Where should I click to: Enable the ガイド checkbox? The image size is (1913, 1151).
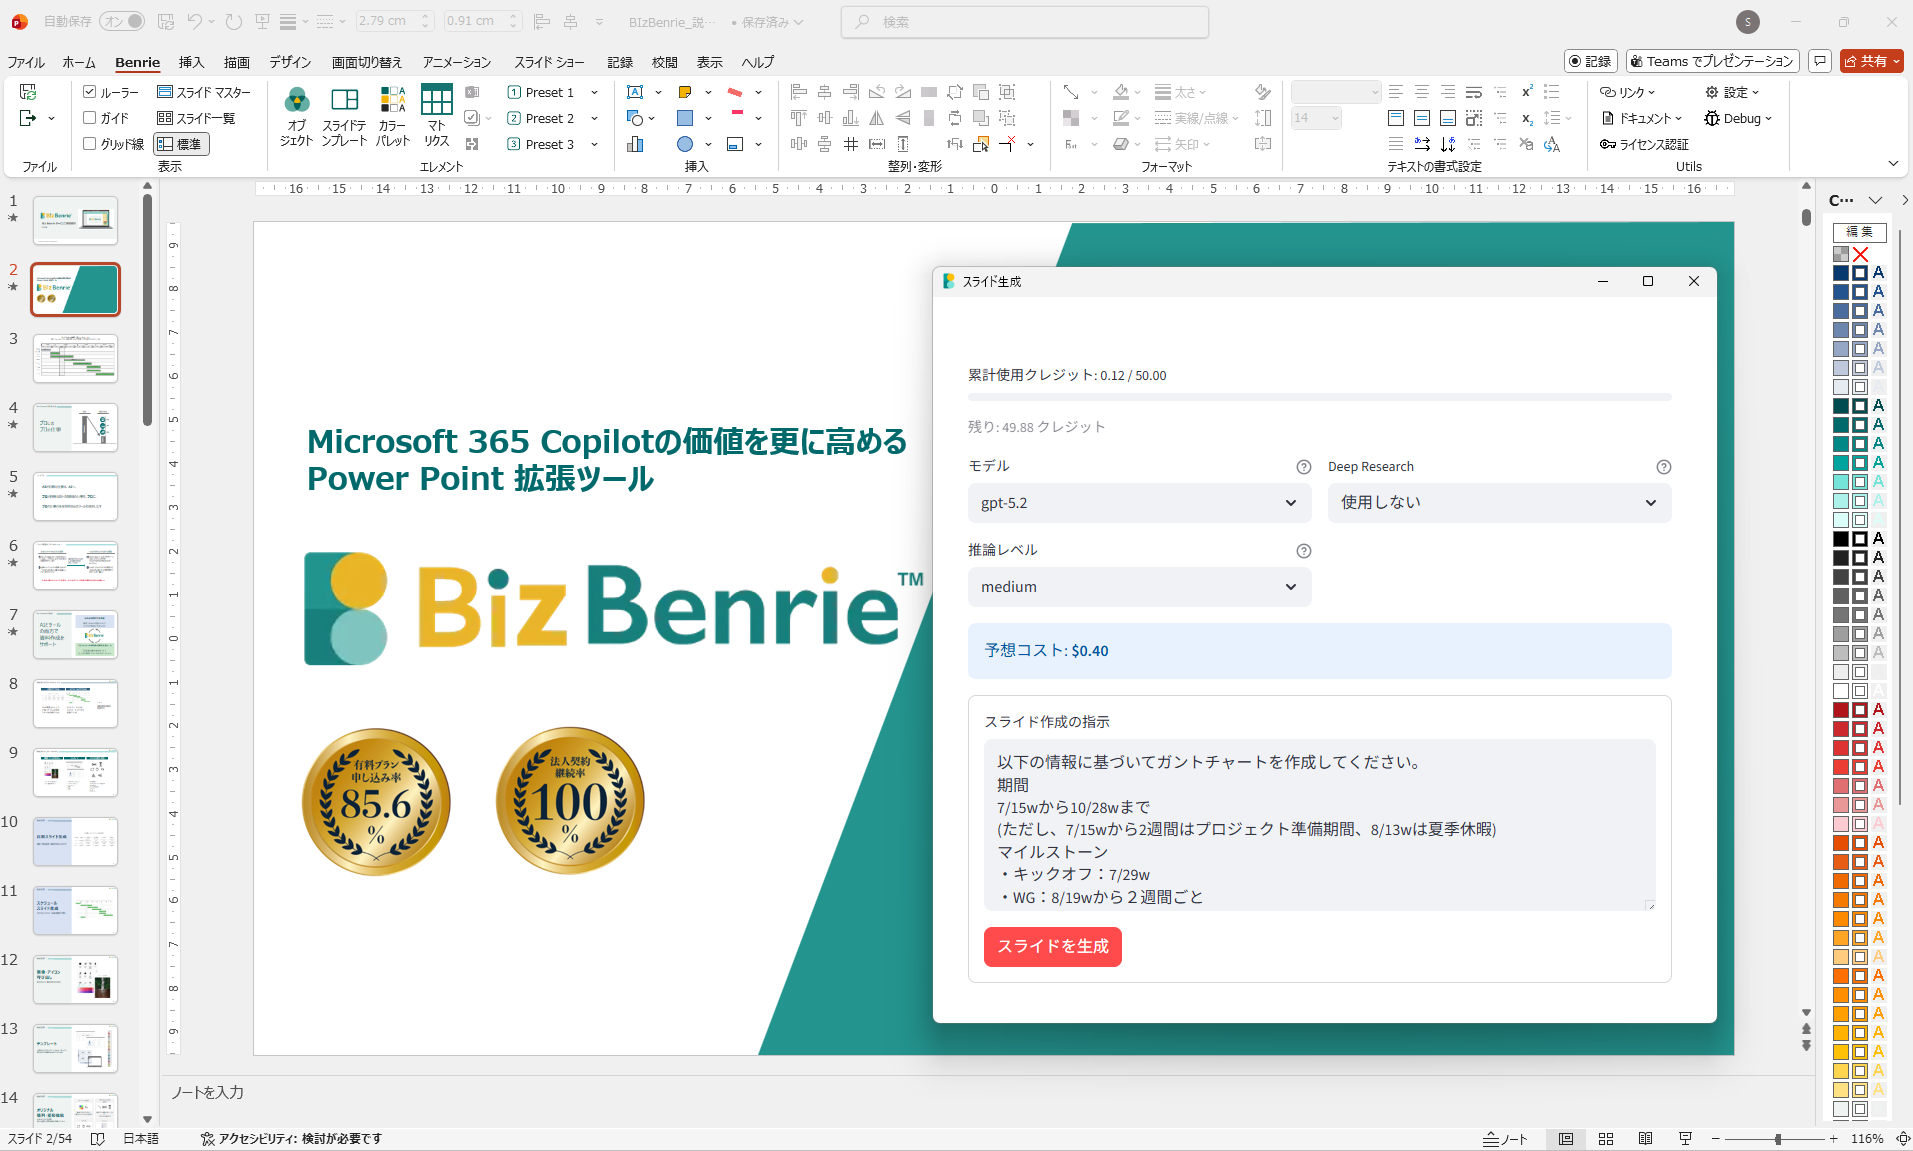pyautogui.click(x=90, y=118)
